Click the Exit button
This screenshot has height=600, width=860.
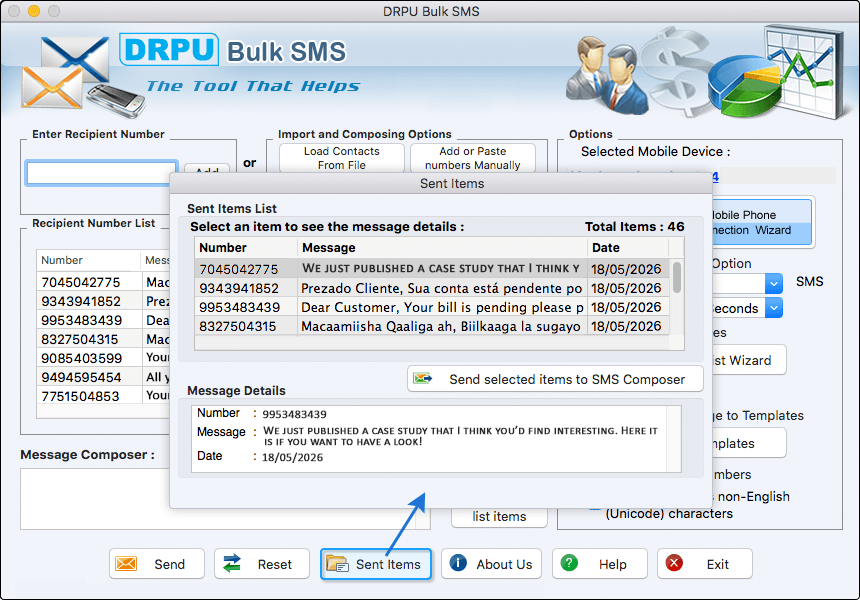pyautogui.click(x=705, y=564)
